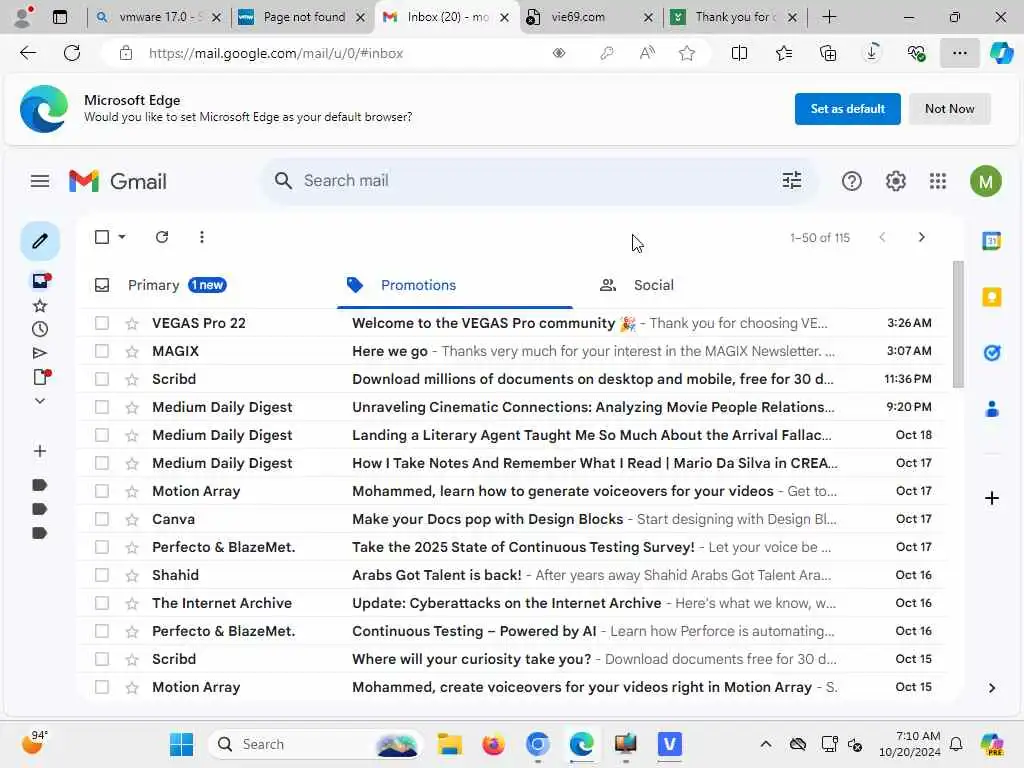The height and width of the screenshot is (768, 1024).
Task: Go to next page of mail
Action: 921,237
